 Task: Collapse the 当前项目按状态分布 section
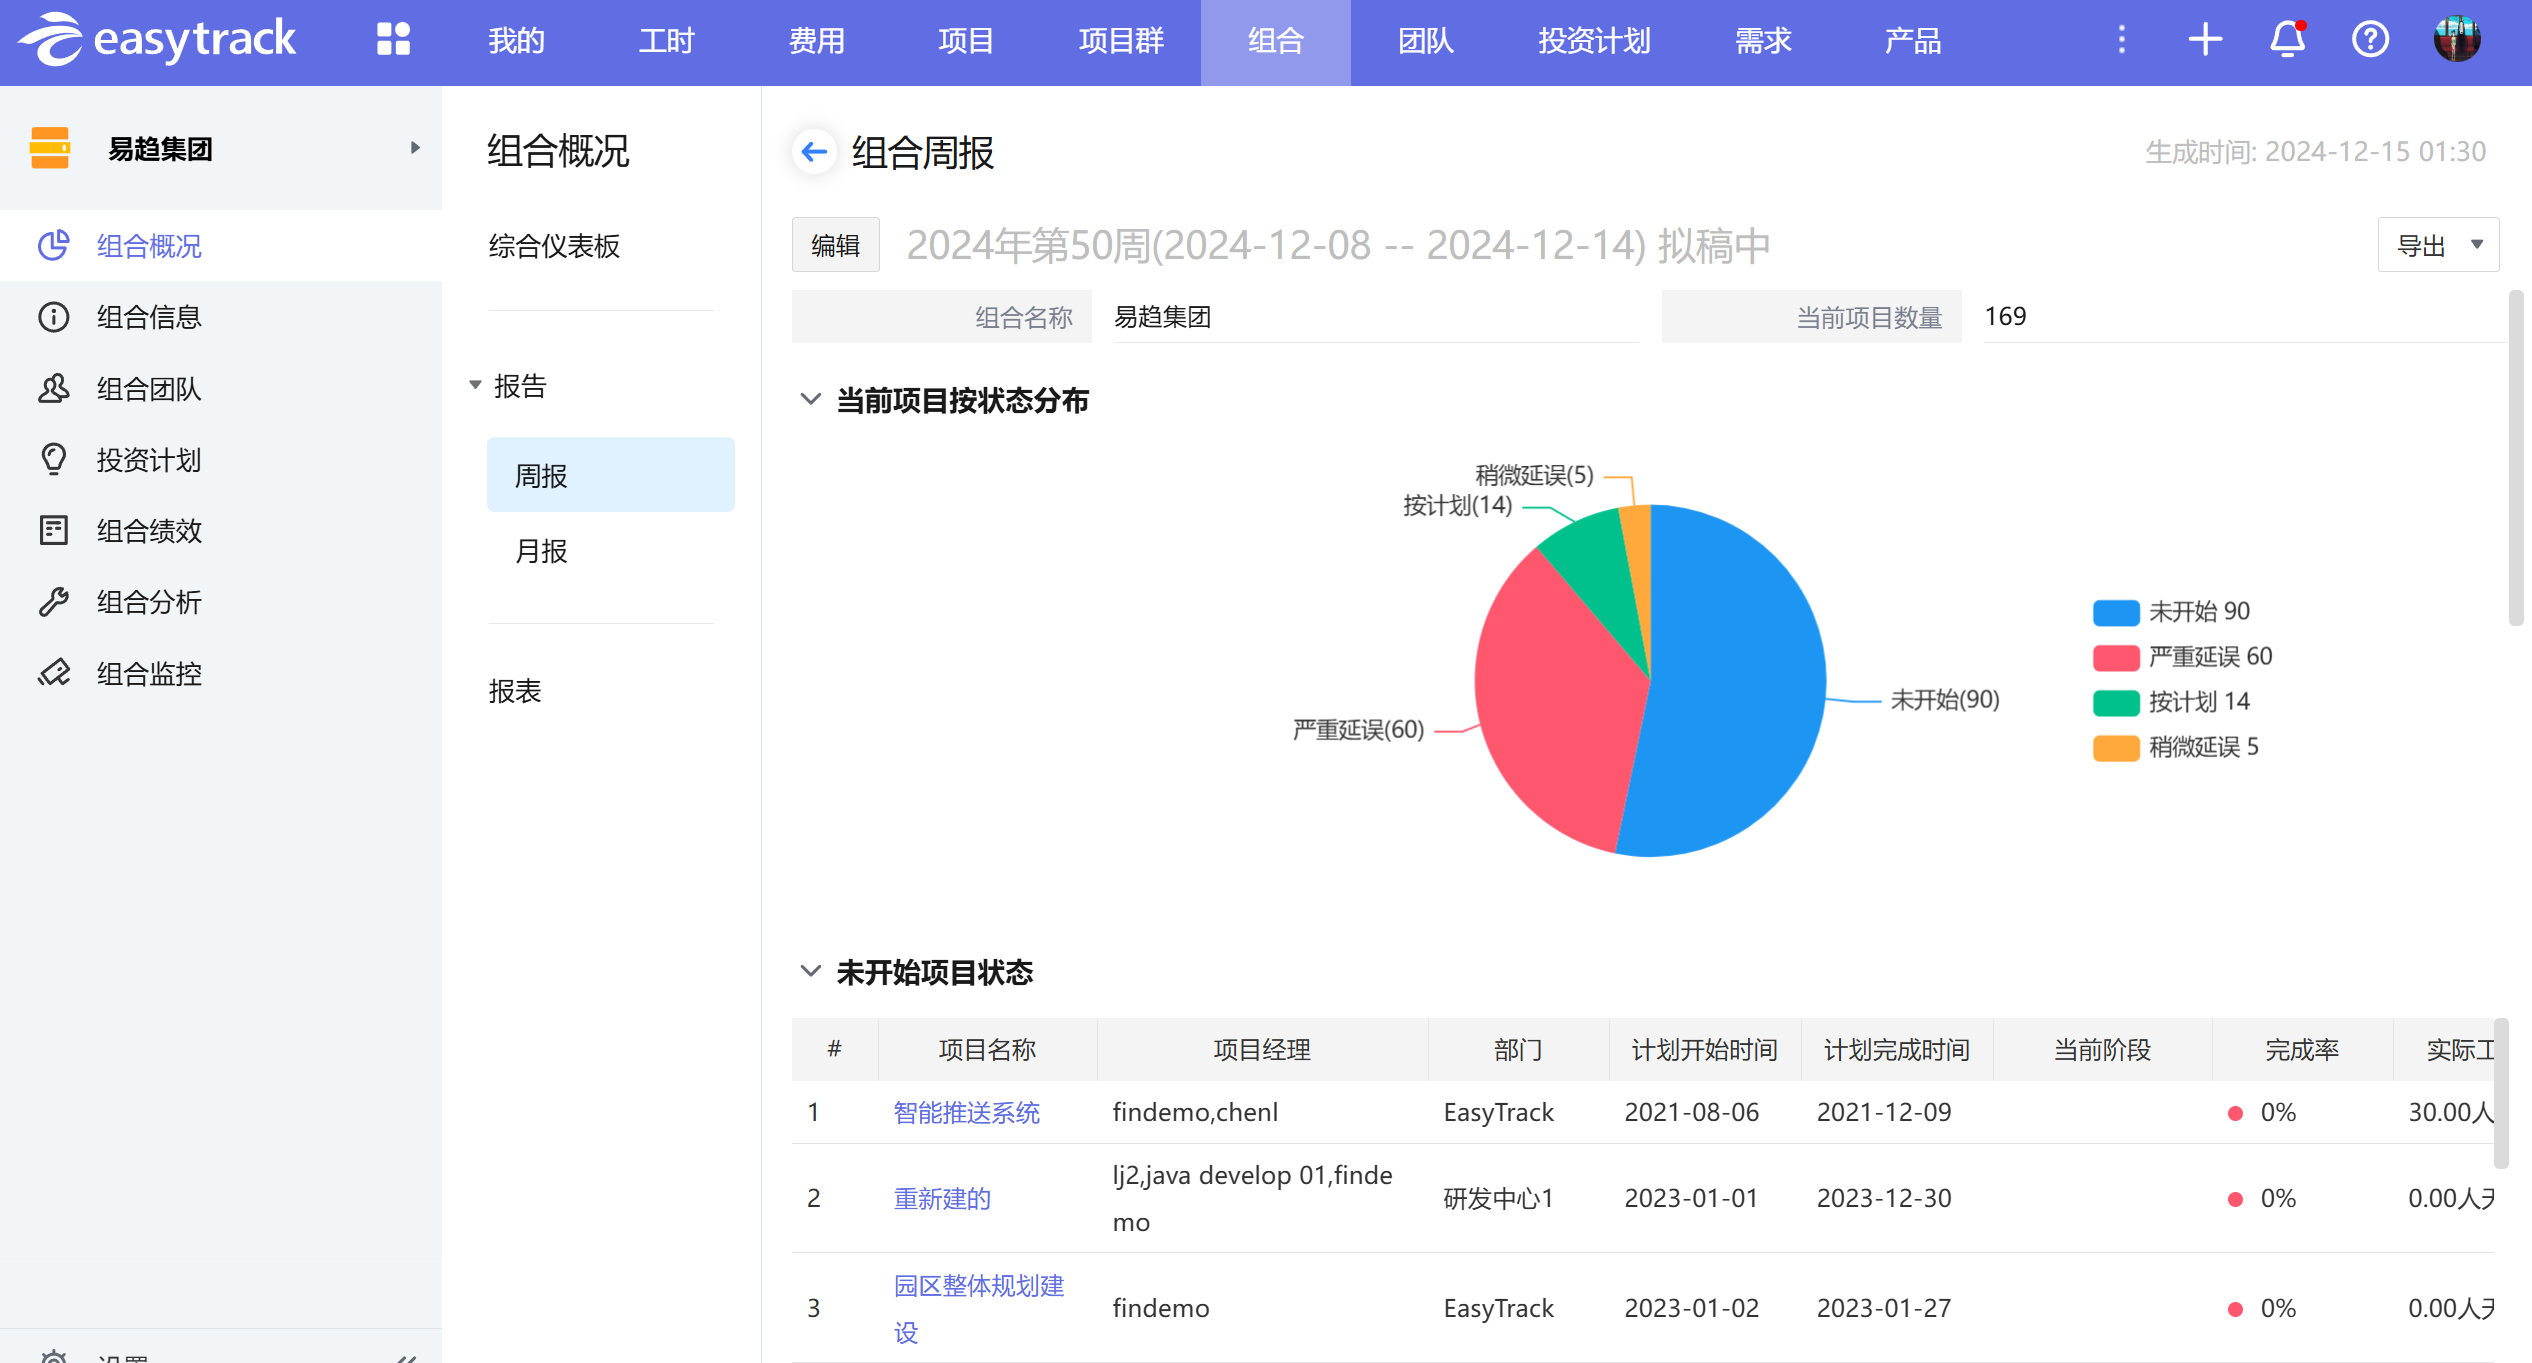811,400
